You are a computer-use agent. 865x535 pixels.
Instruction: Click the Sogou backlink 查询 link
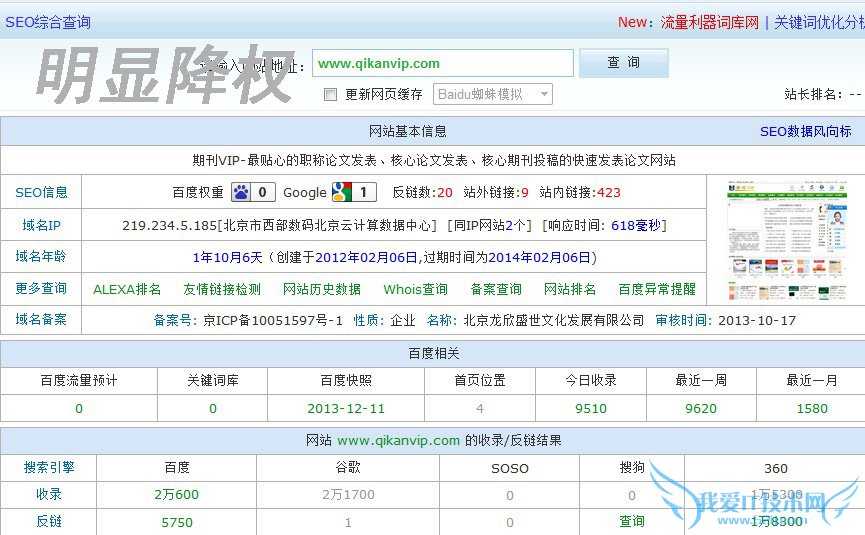[x=632, y=521]
